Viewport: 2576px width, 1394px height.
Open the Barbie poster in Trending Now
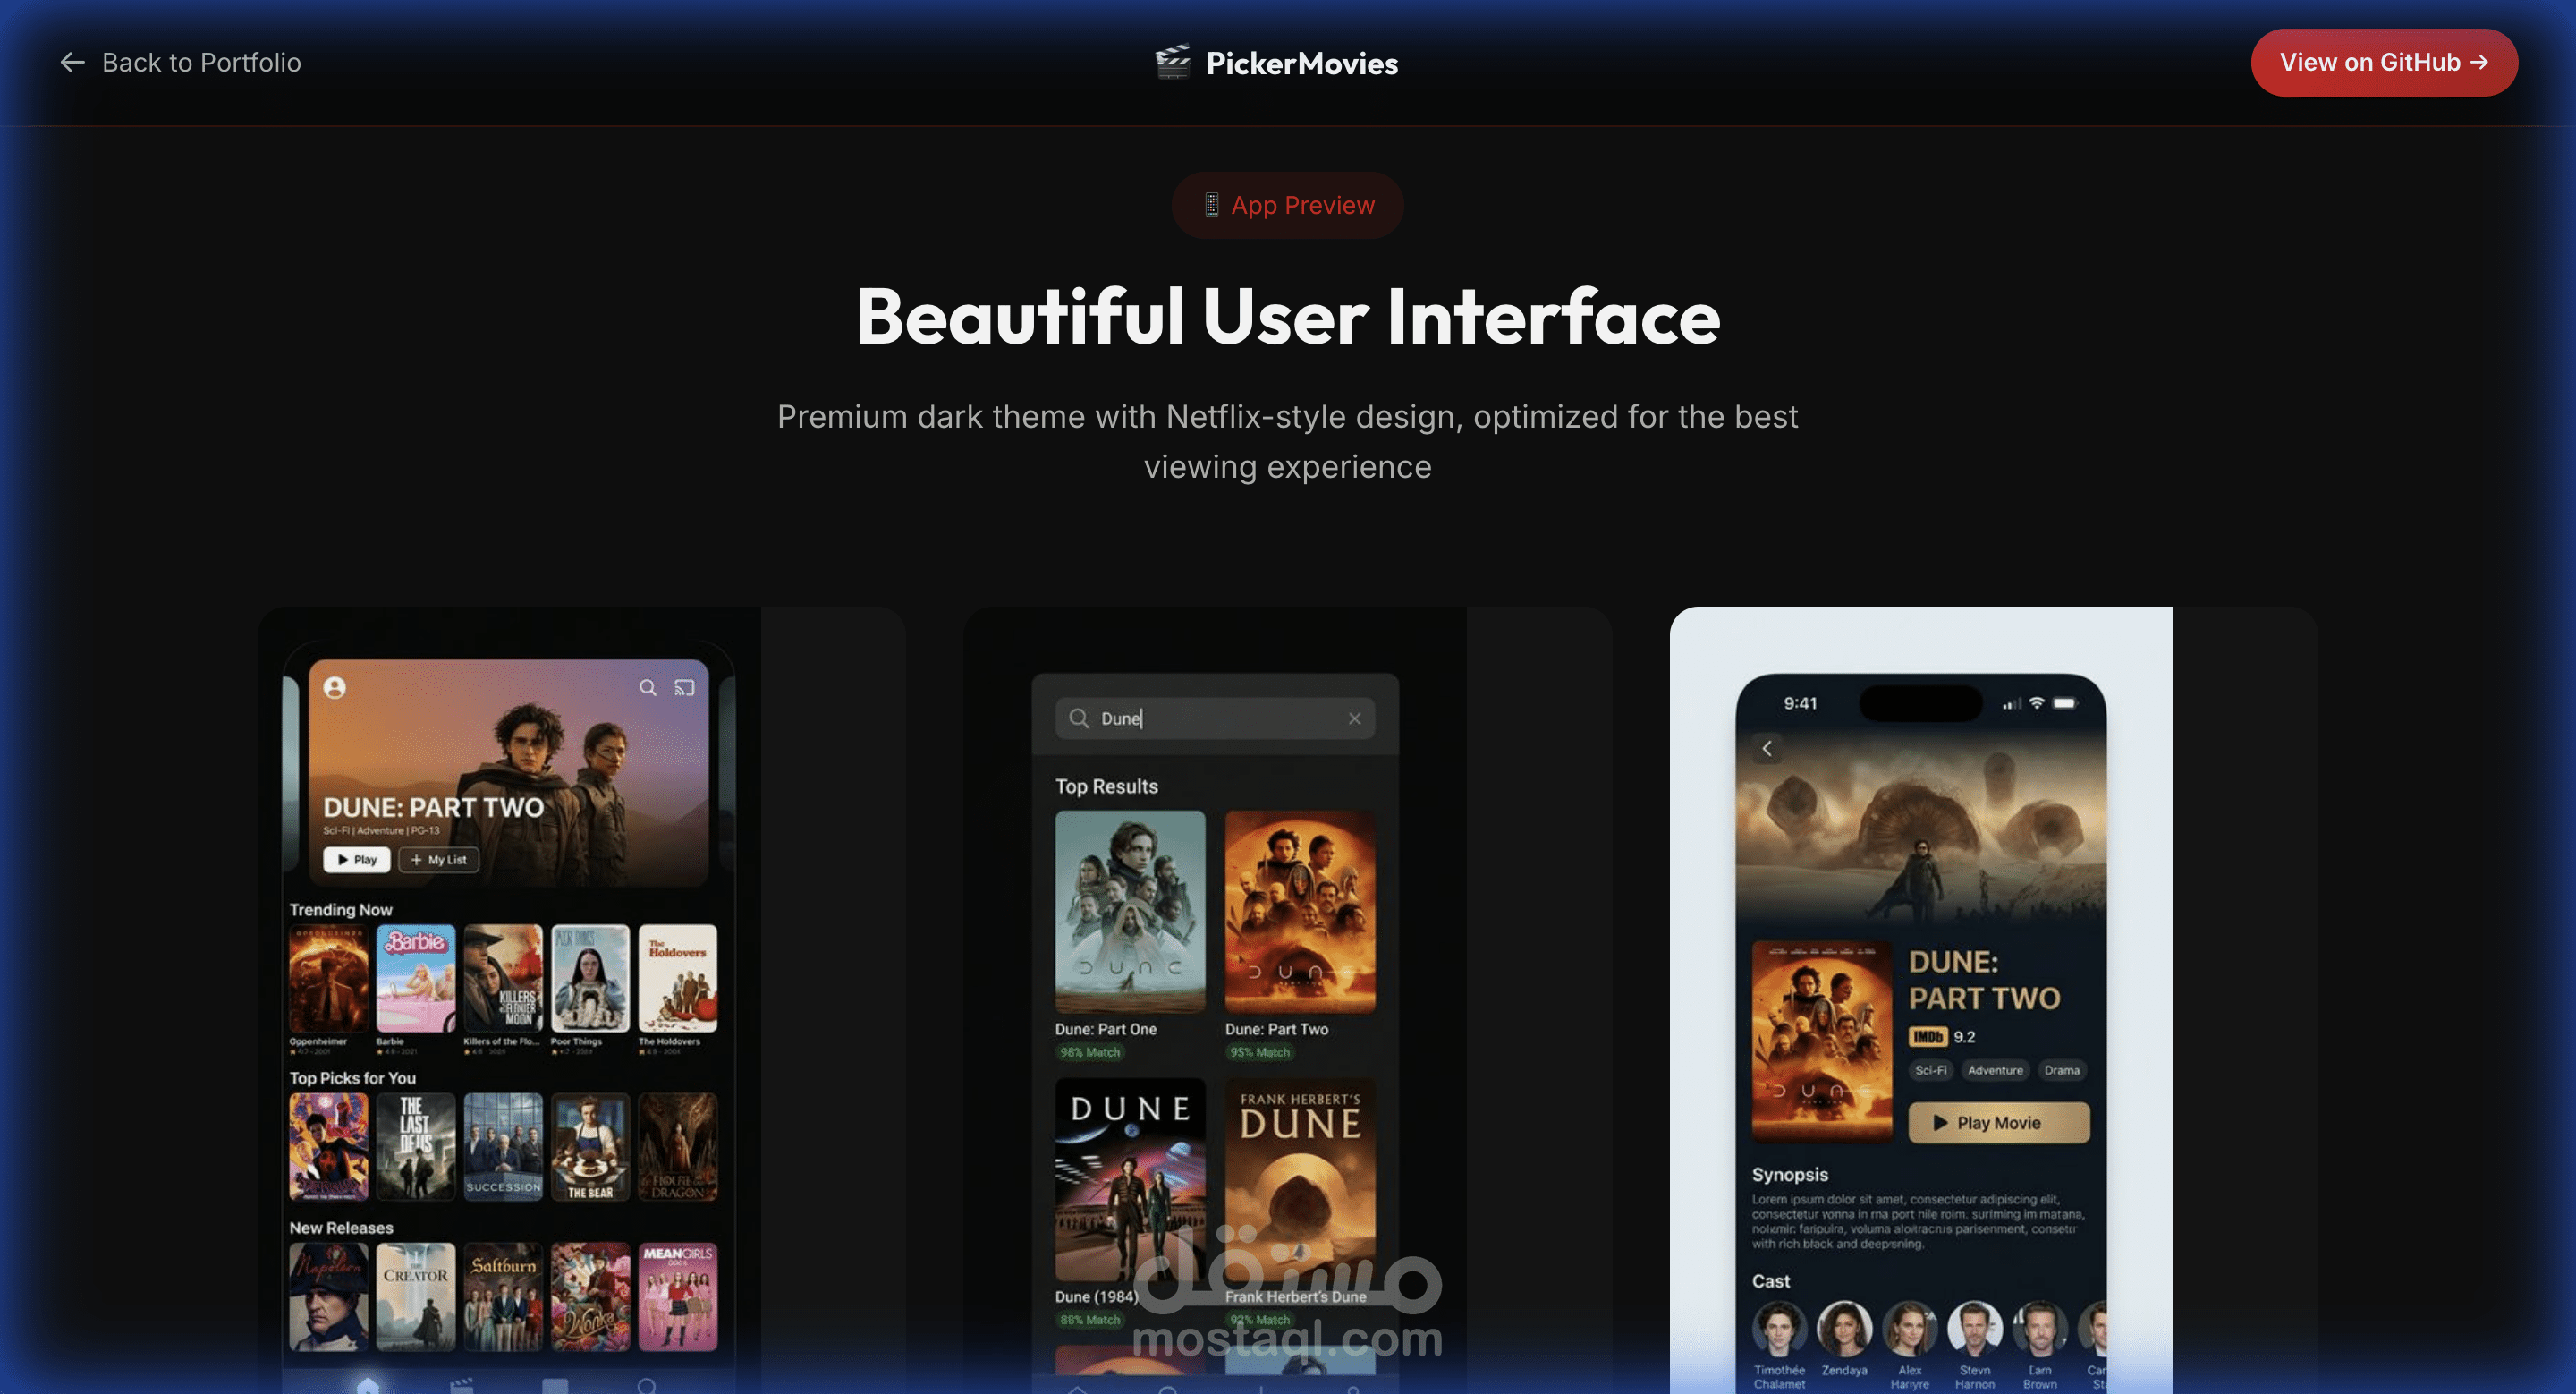(x=415, y=979)
